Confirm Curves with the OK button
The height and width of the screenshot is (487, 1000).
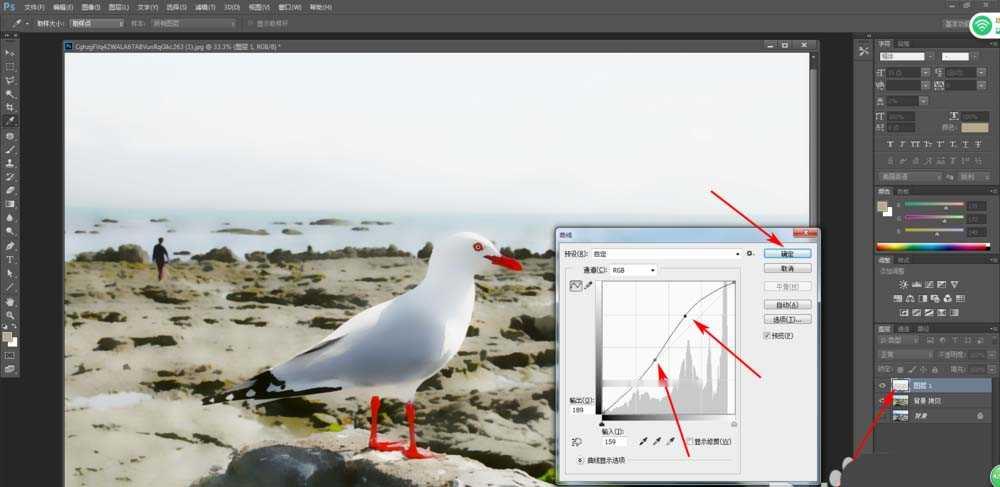click(788, 254)
